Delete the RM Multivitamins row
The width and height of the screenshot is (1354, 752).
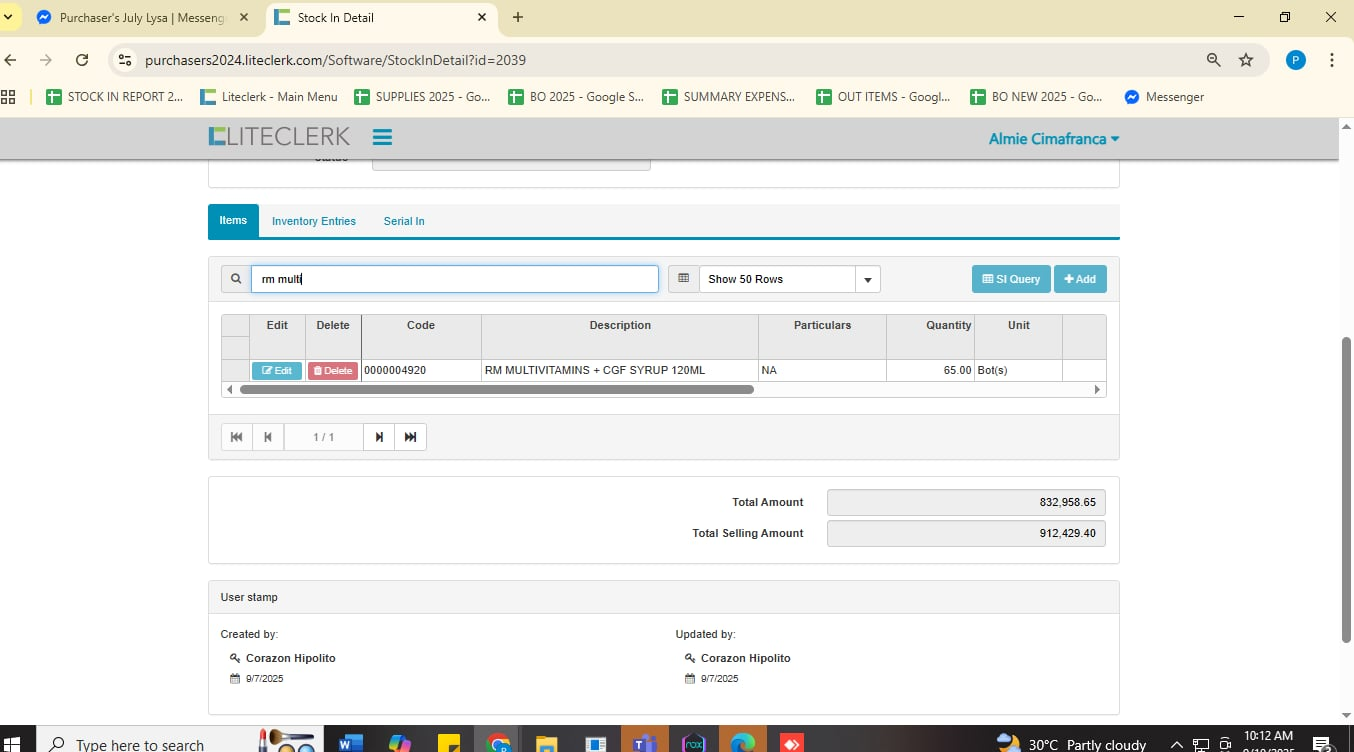(x=333, y=370)
